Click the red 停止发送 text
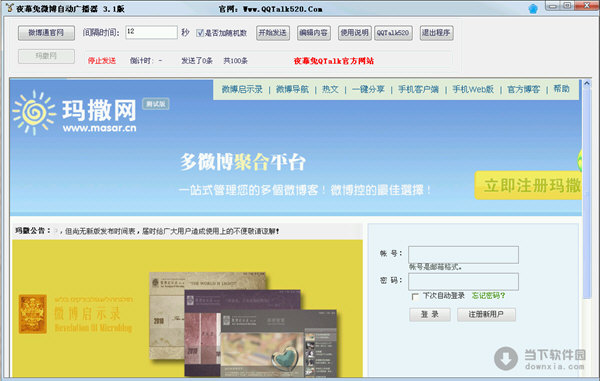This screenshot has width=600, height=381. [x=102, y=60]
